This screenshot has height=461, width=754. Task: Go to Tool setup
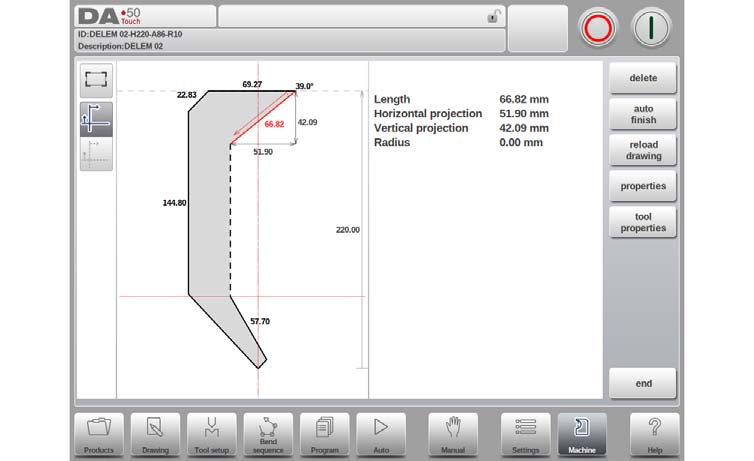click(212, 434)
